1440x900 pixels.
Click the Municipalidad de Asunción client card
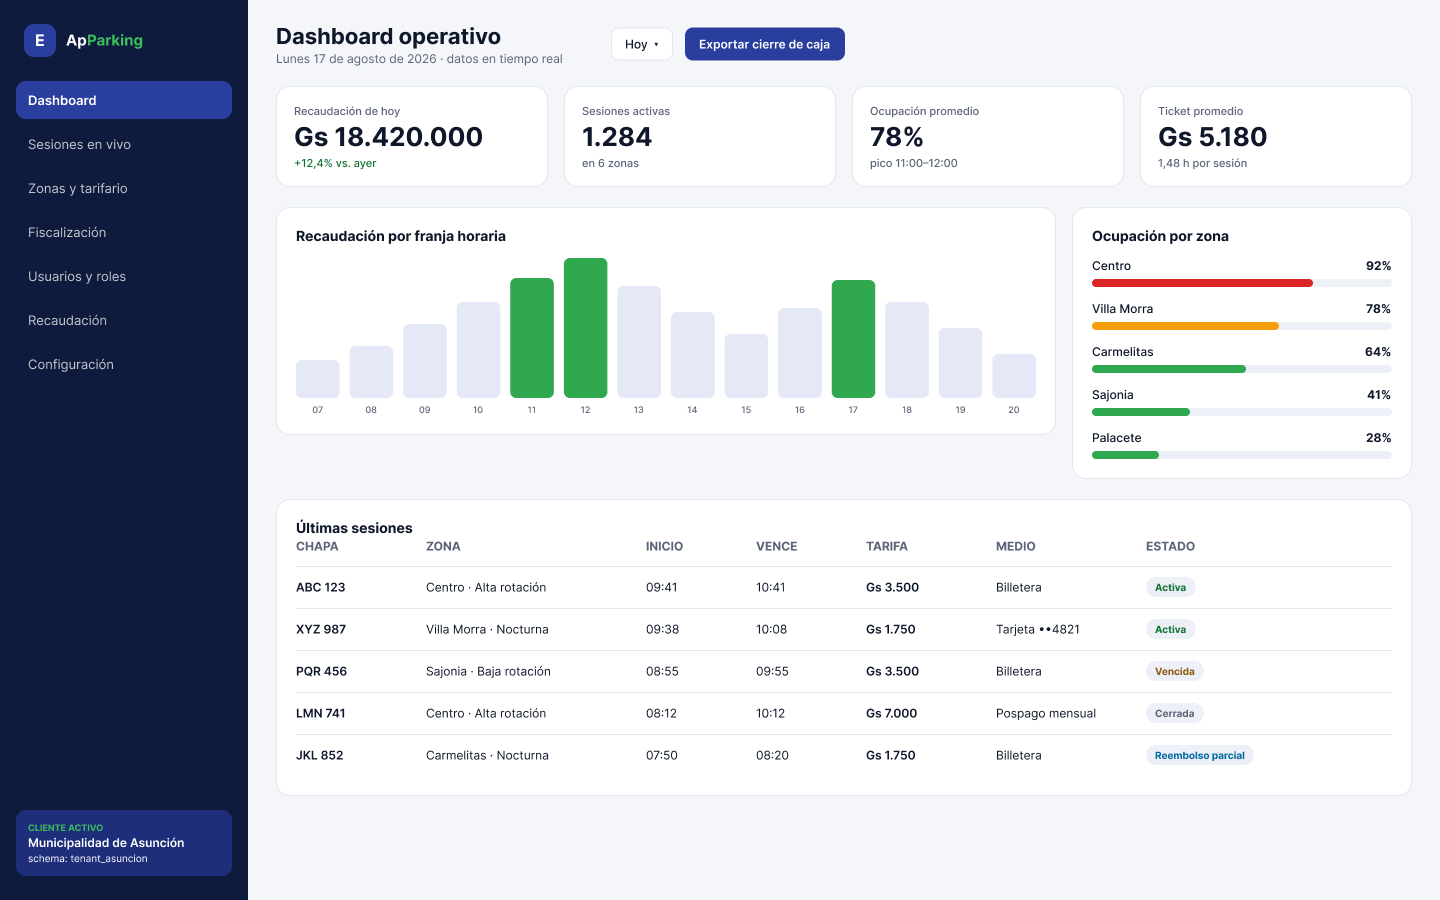click(124, 843)
